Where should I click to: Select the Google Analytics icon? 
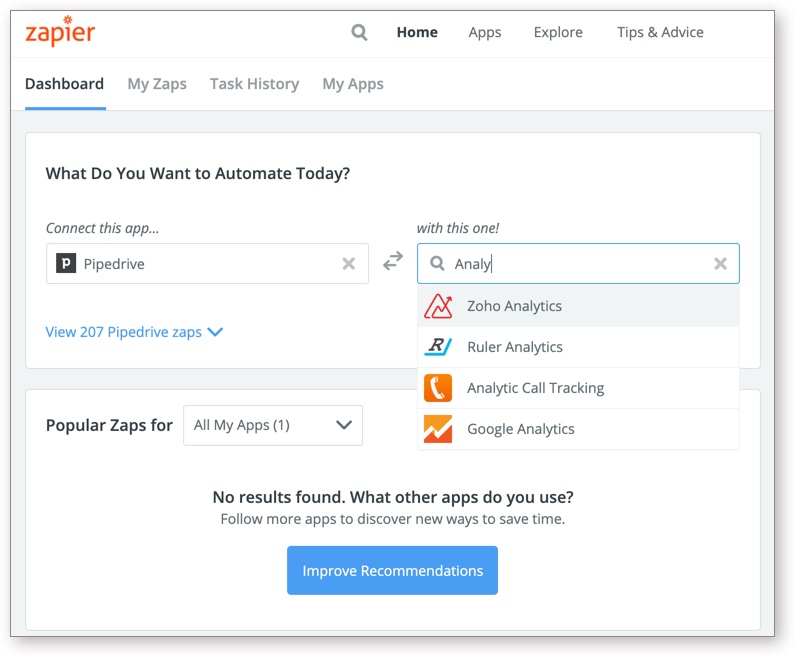[x=438, y=429]
